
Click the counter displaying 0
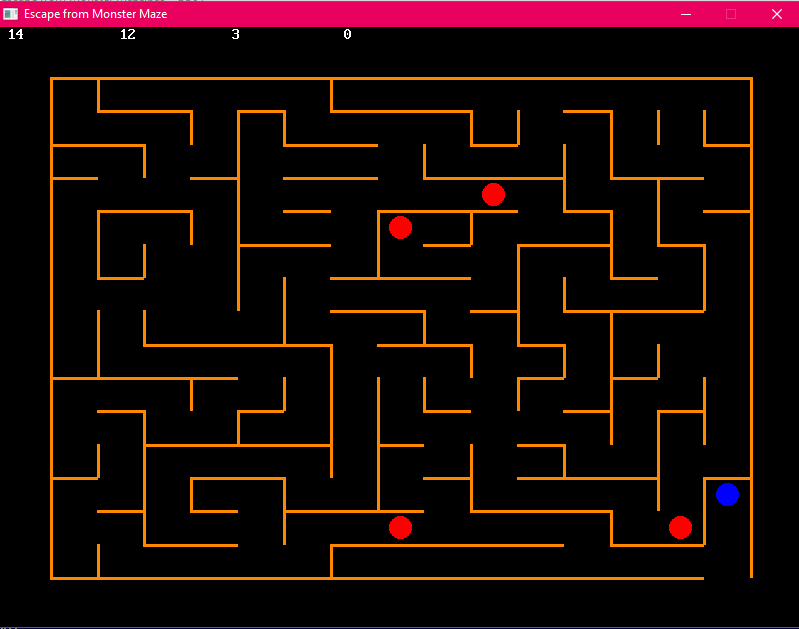[347, 35]
